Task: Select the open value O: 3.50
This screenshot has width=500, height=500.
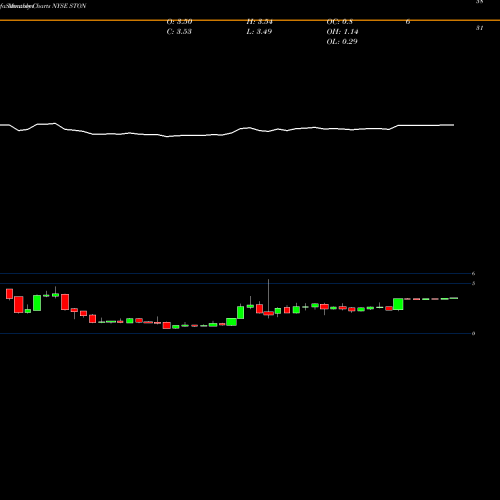Action: coord(179,22)
